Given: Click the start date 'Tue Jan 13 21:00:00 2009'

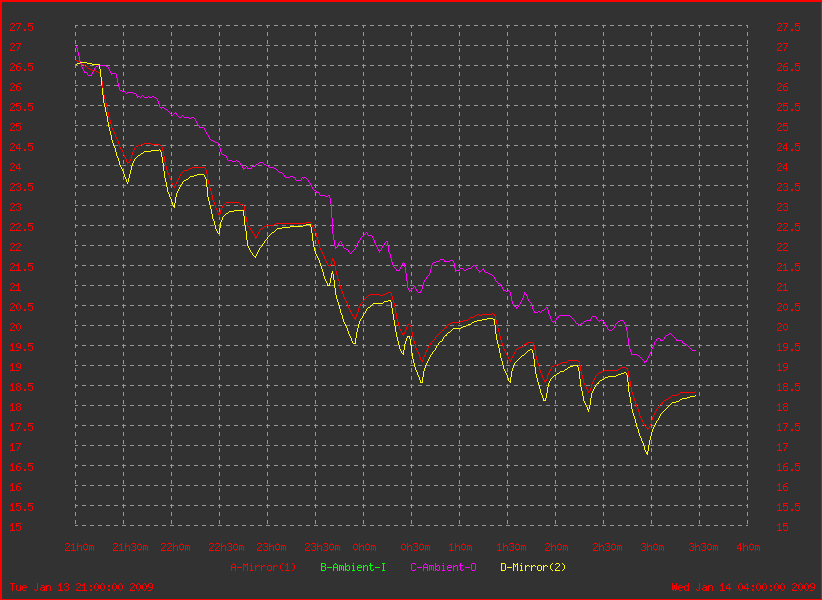Looking at the screenshot, I should pos(82,587).
